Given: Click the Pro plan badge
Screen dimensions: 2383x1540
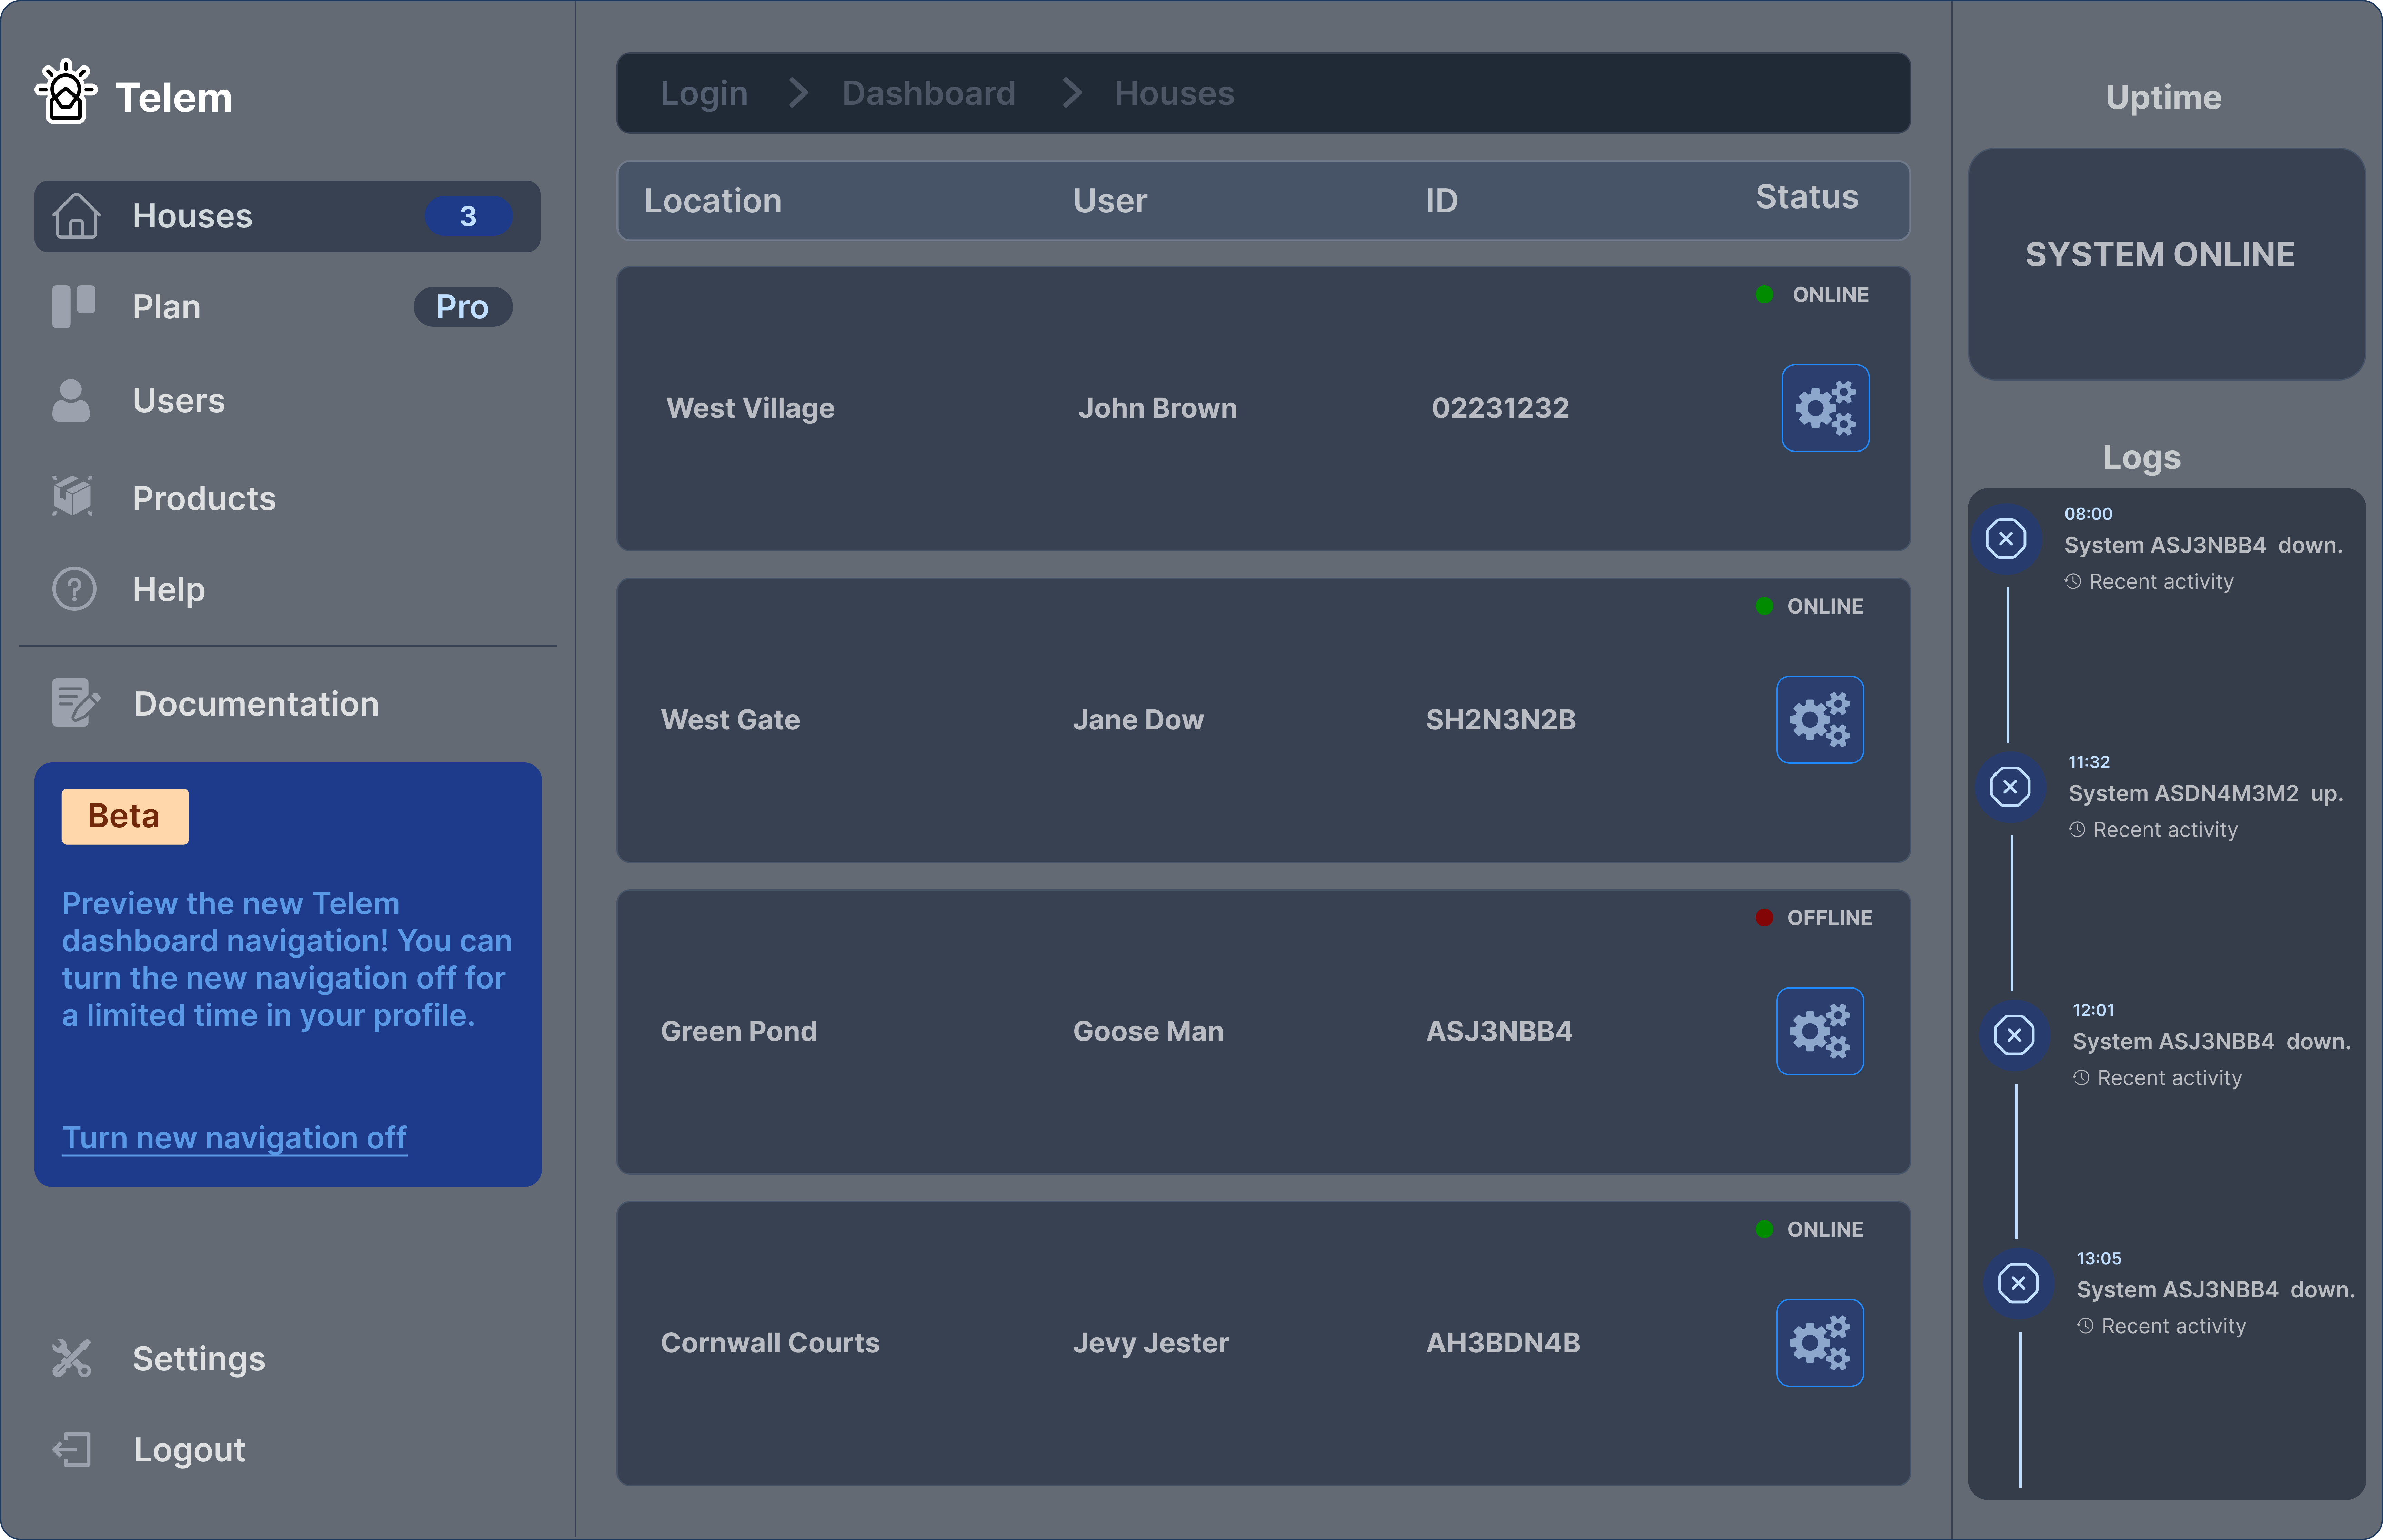Looking at the screenshot, I should pos(463,307).
